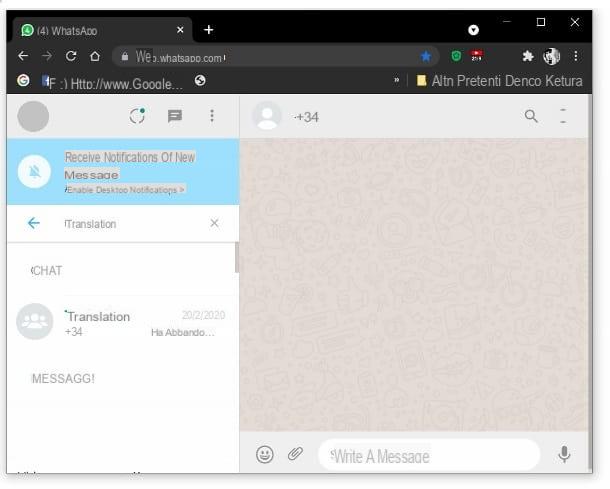The image size is (610, 489).
Task: Open the emoji picker
Action: click(265, 454)
